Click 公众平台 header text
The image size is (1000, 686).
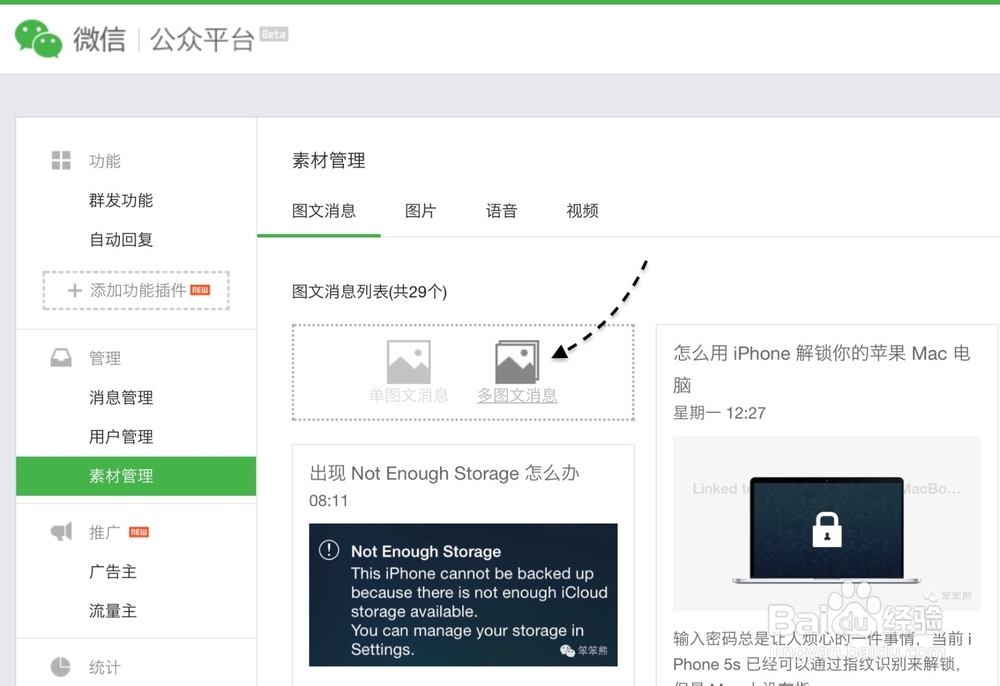point(202,40)
